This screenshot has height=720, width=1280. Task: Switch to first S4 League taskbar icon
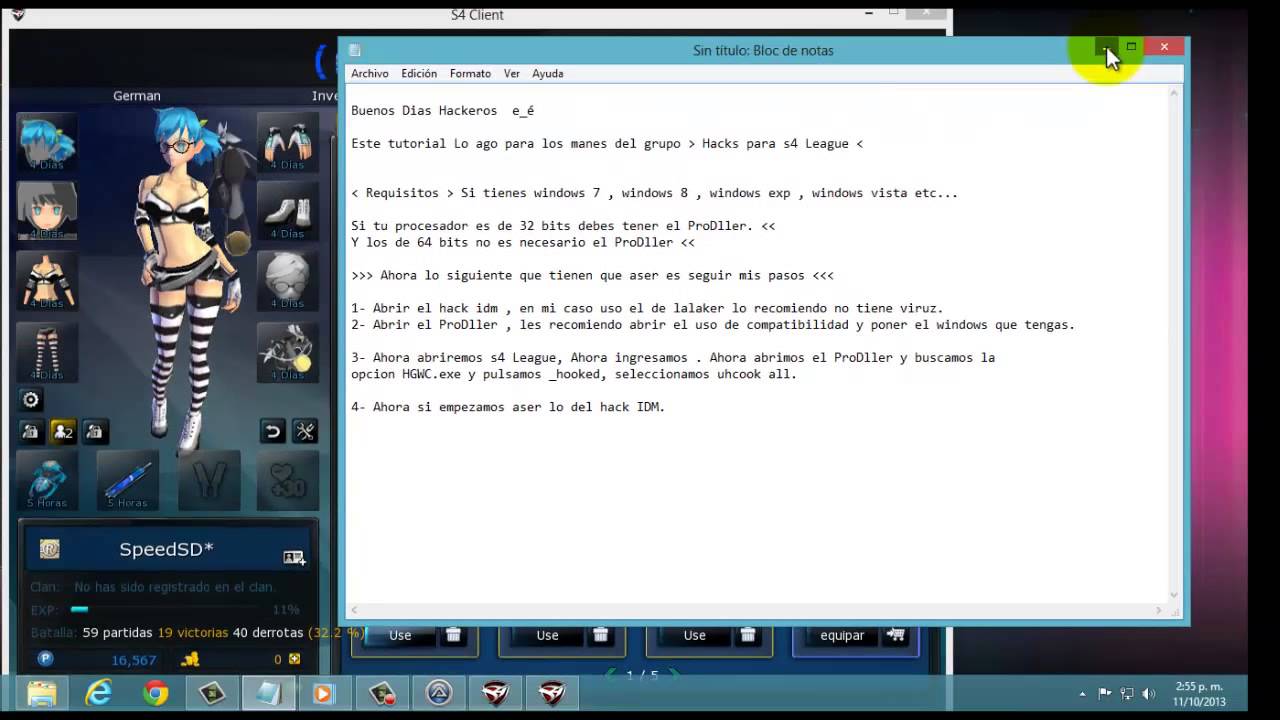[496, 693]
